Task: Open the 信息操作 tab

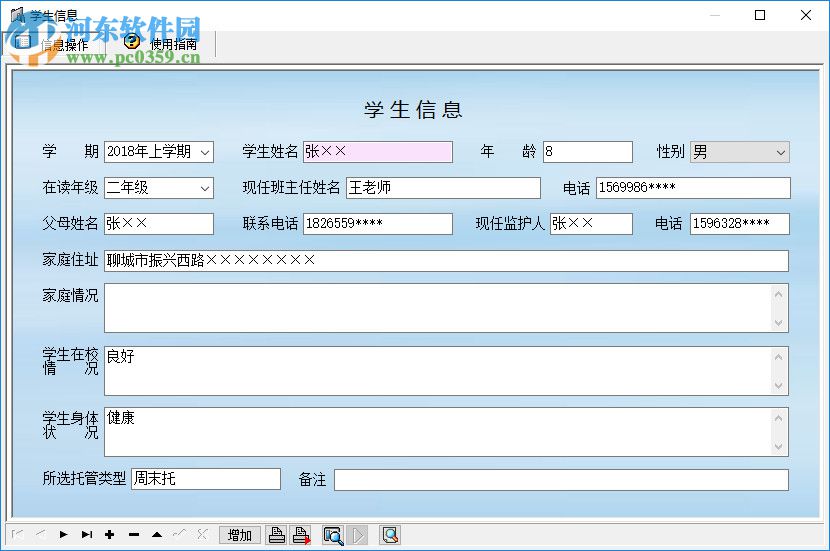Action: pyautogui.click(x=53, y=44)
